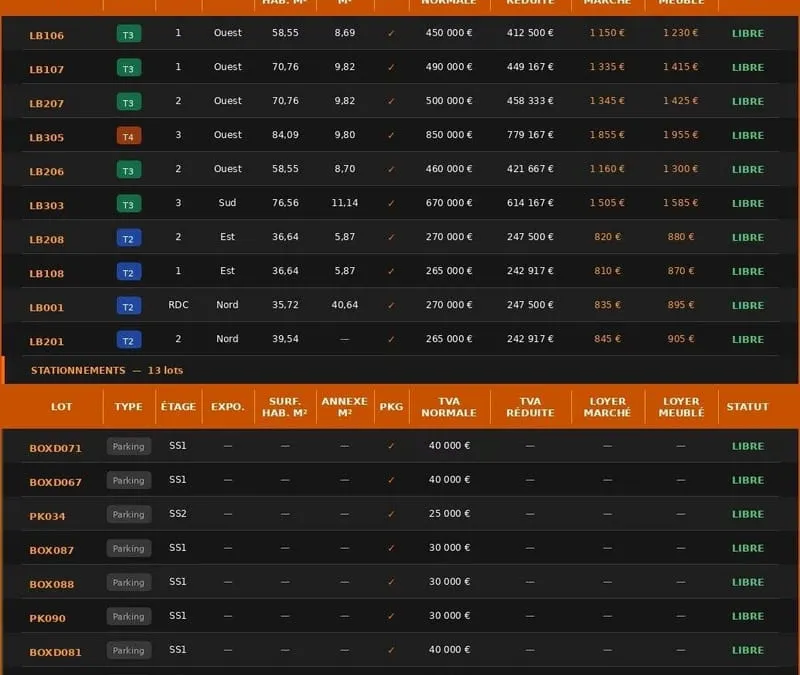This screenshot has height=675, width=800.
Task: Click the PKG checkmark for BOXD067
Action: click(391, 480)
